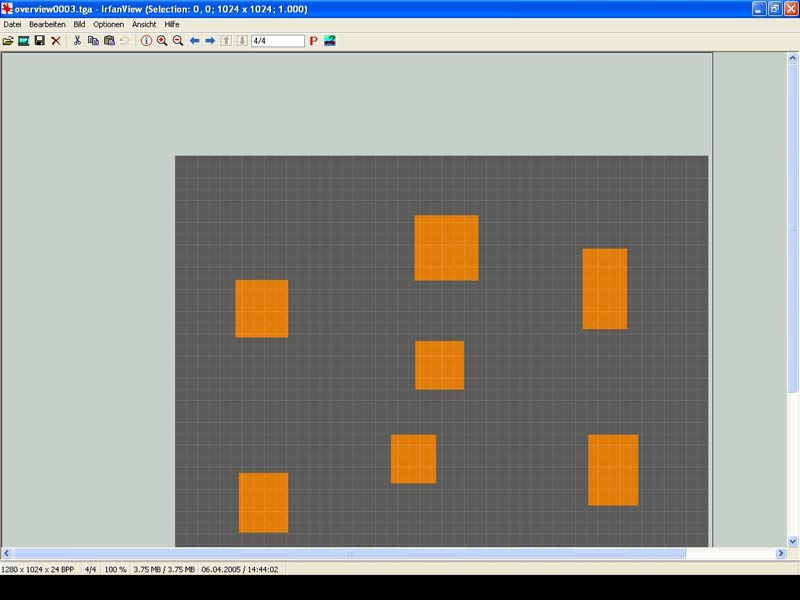Click horizontal scrollbar right arrow

point(781,553)
